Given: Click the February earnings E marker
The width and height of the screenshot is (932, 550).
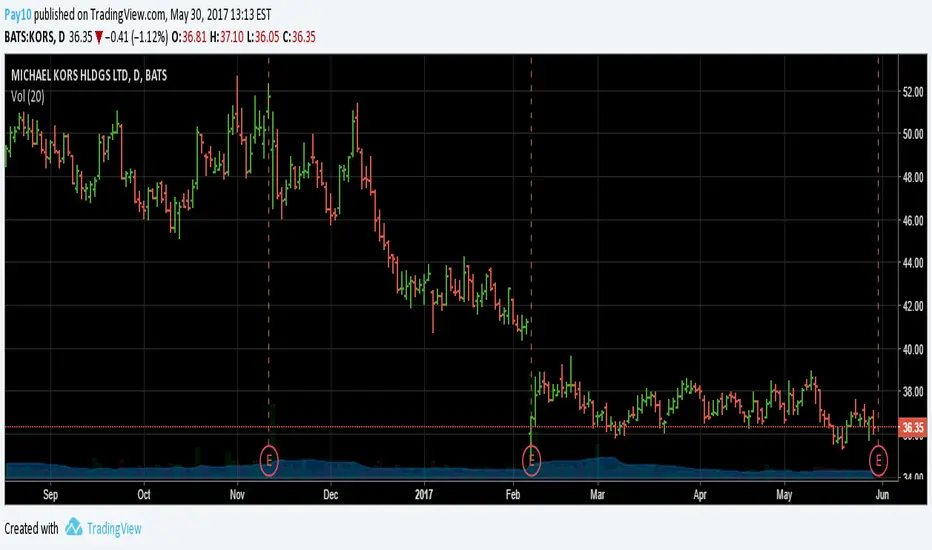Looking at the screenshot, I should click(x=531, y=460).
